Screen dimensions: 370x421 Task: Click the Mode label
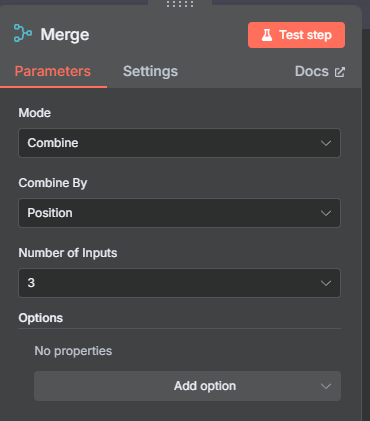(x=35, y=113)
